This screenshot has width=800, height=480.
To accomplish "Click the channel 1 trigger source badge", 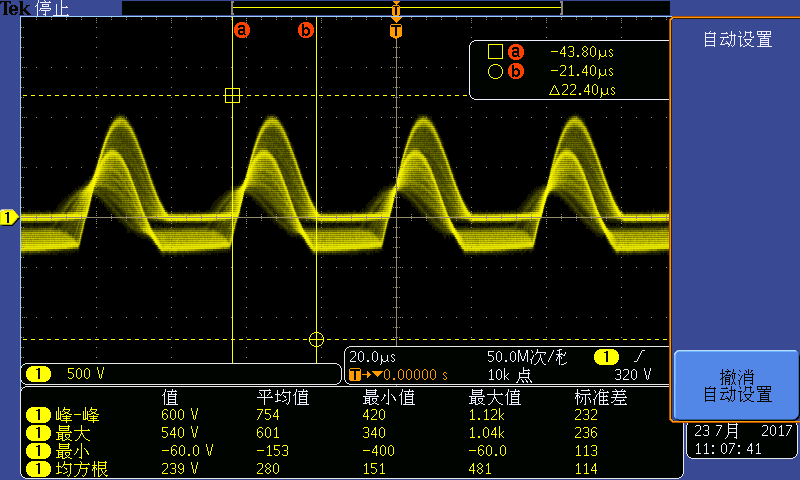I will 606,357.
